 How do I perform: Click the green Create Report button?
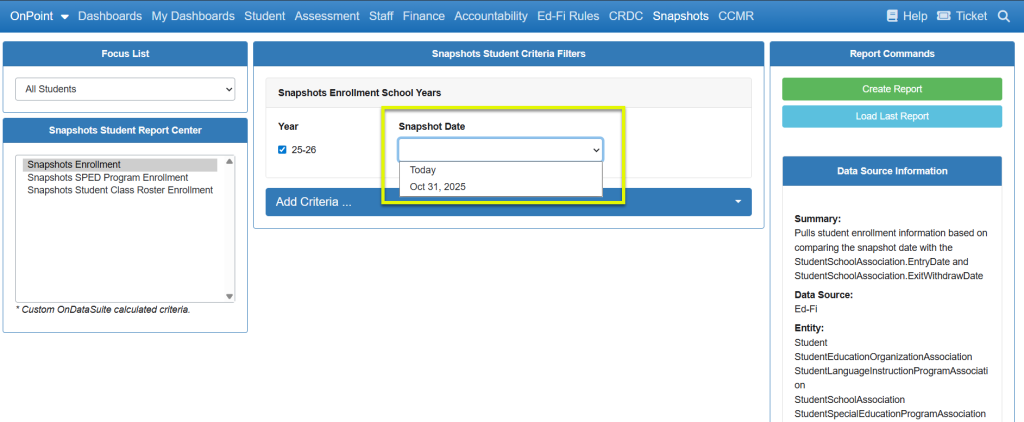pos(891,89)
